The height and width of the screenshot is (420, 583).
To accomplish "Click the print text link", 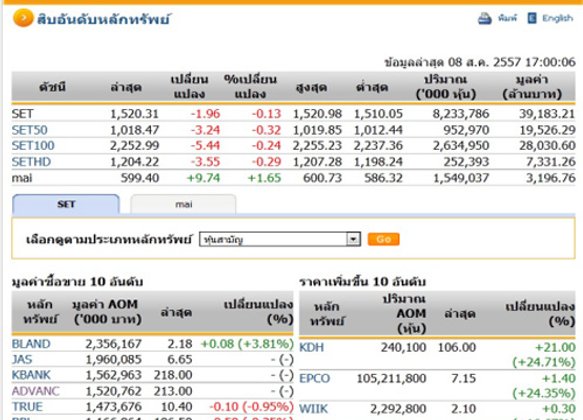I will pos(507,18).
